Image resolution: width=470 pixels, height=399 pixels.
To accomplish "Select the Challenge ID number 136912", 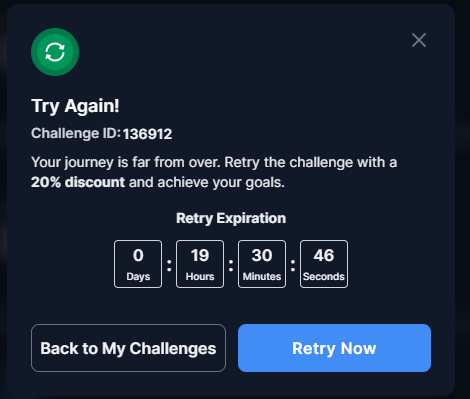I will [x=147, y=134].
